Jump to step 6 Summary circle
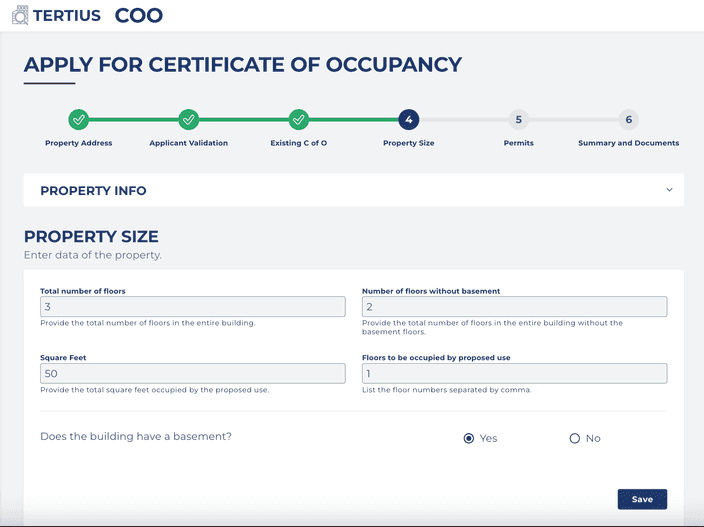 (x=628, y=120)
